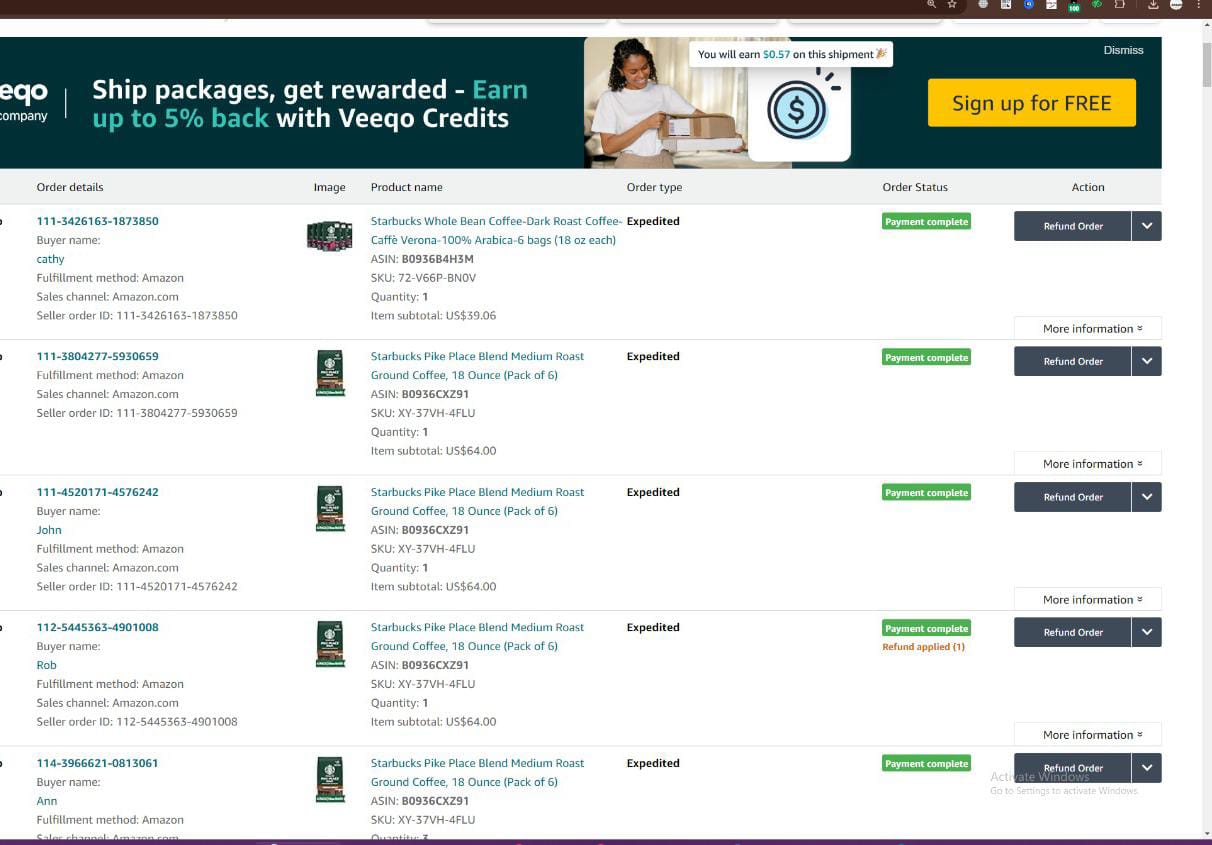Open buyer name link John
This screenshot has width=1212, height=845.
[49, 530]
